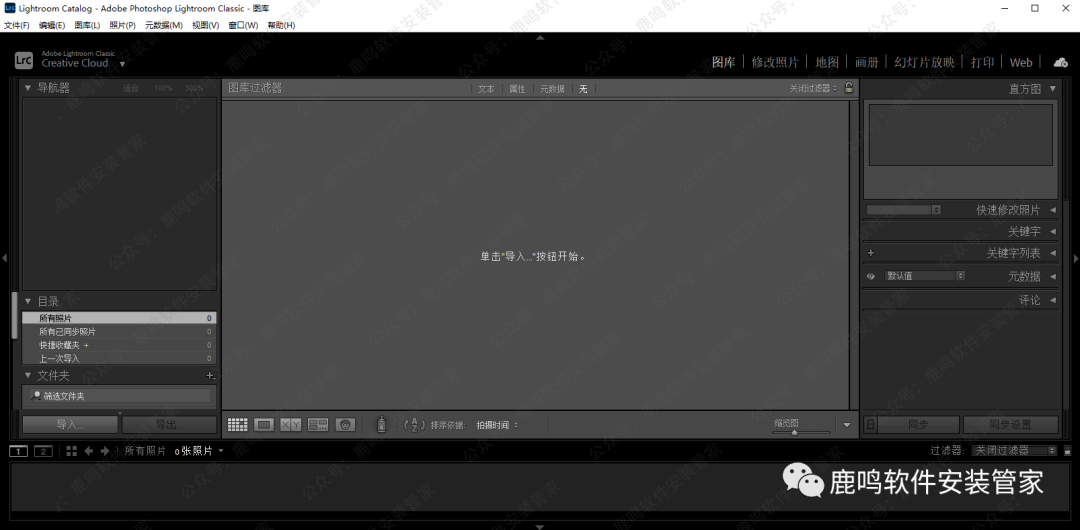Click the 筛选文件夹 search field
The width and height of the screenshot is (1080, 530).
coord(120,396)
